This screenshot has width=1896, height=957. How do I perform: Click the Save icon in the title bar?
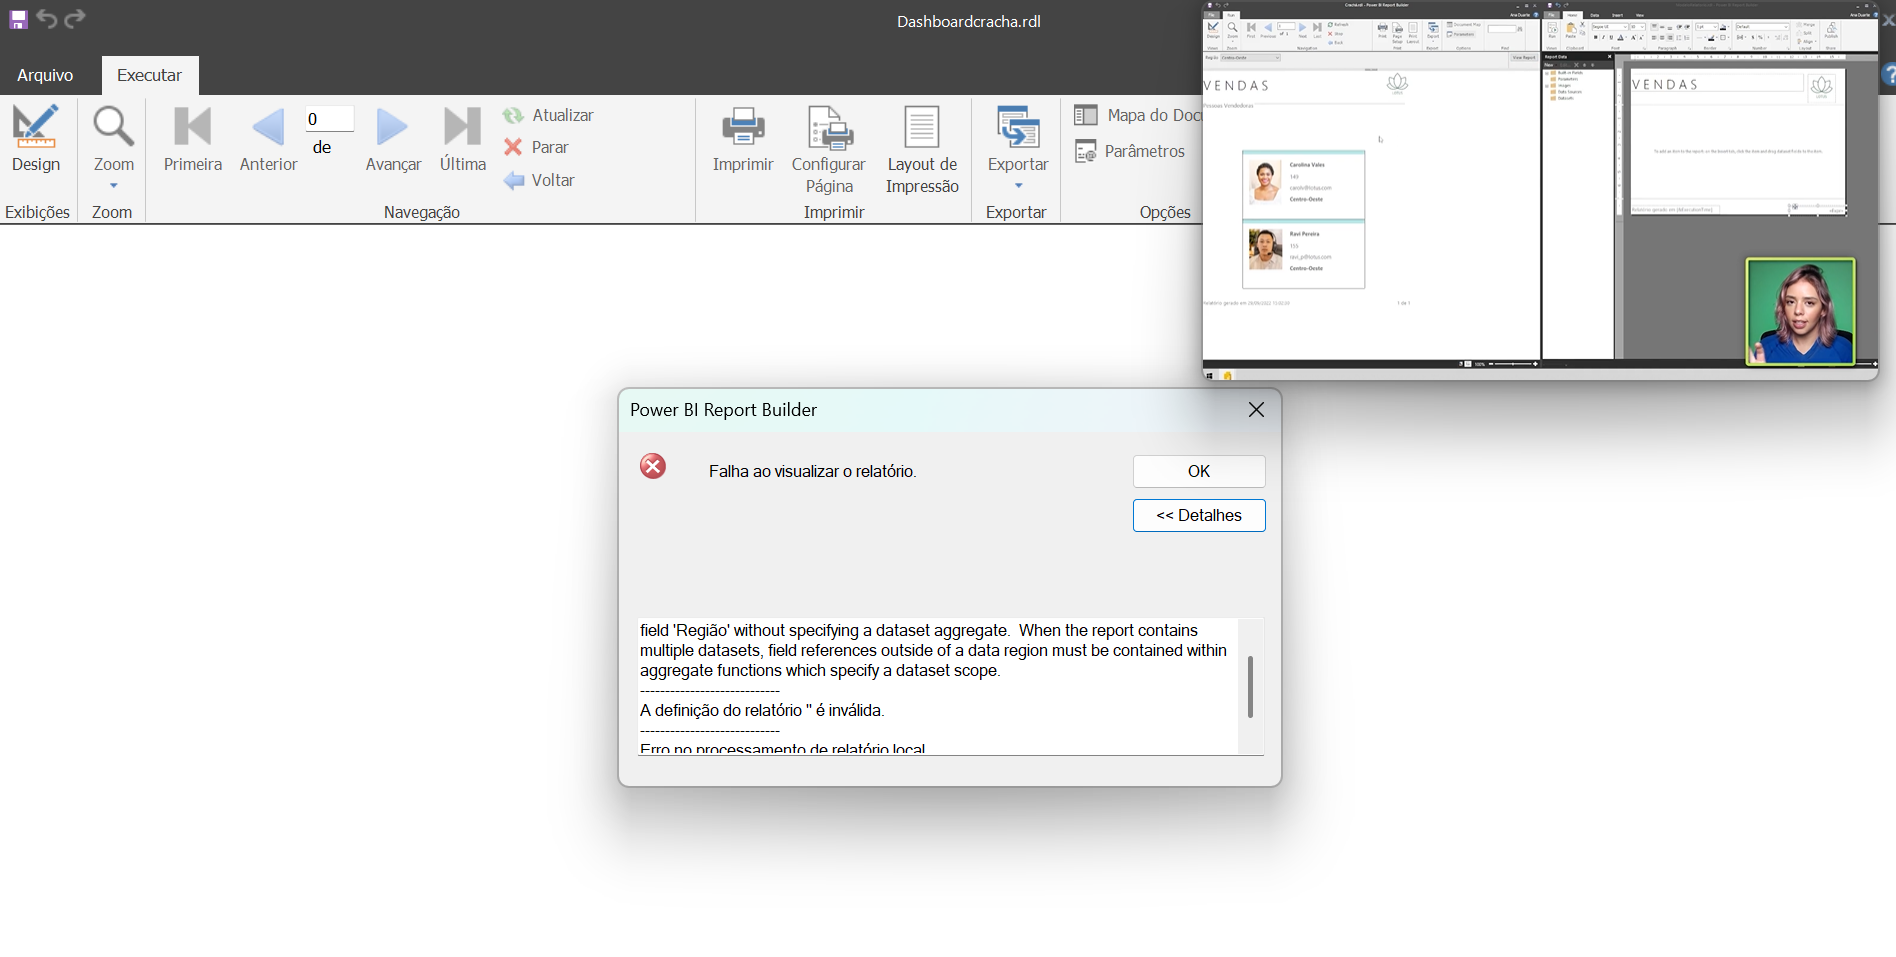coord(18,20)
